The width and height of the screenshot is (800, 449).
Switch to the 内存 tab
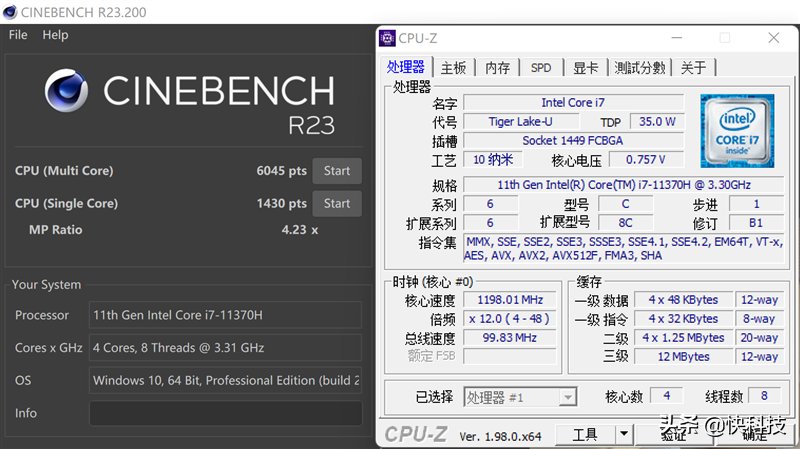(x=497, y=68)
